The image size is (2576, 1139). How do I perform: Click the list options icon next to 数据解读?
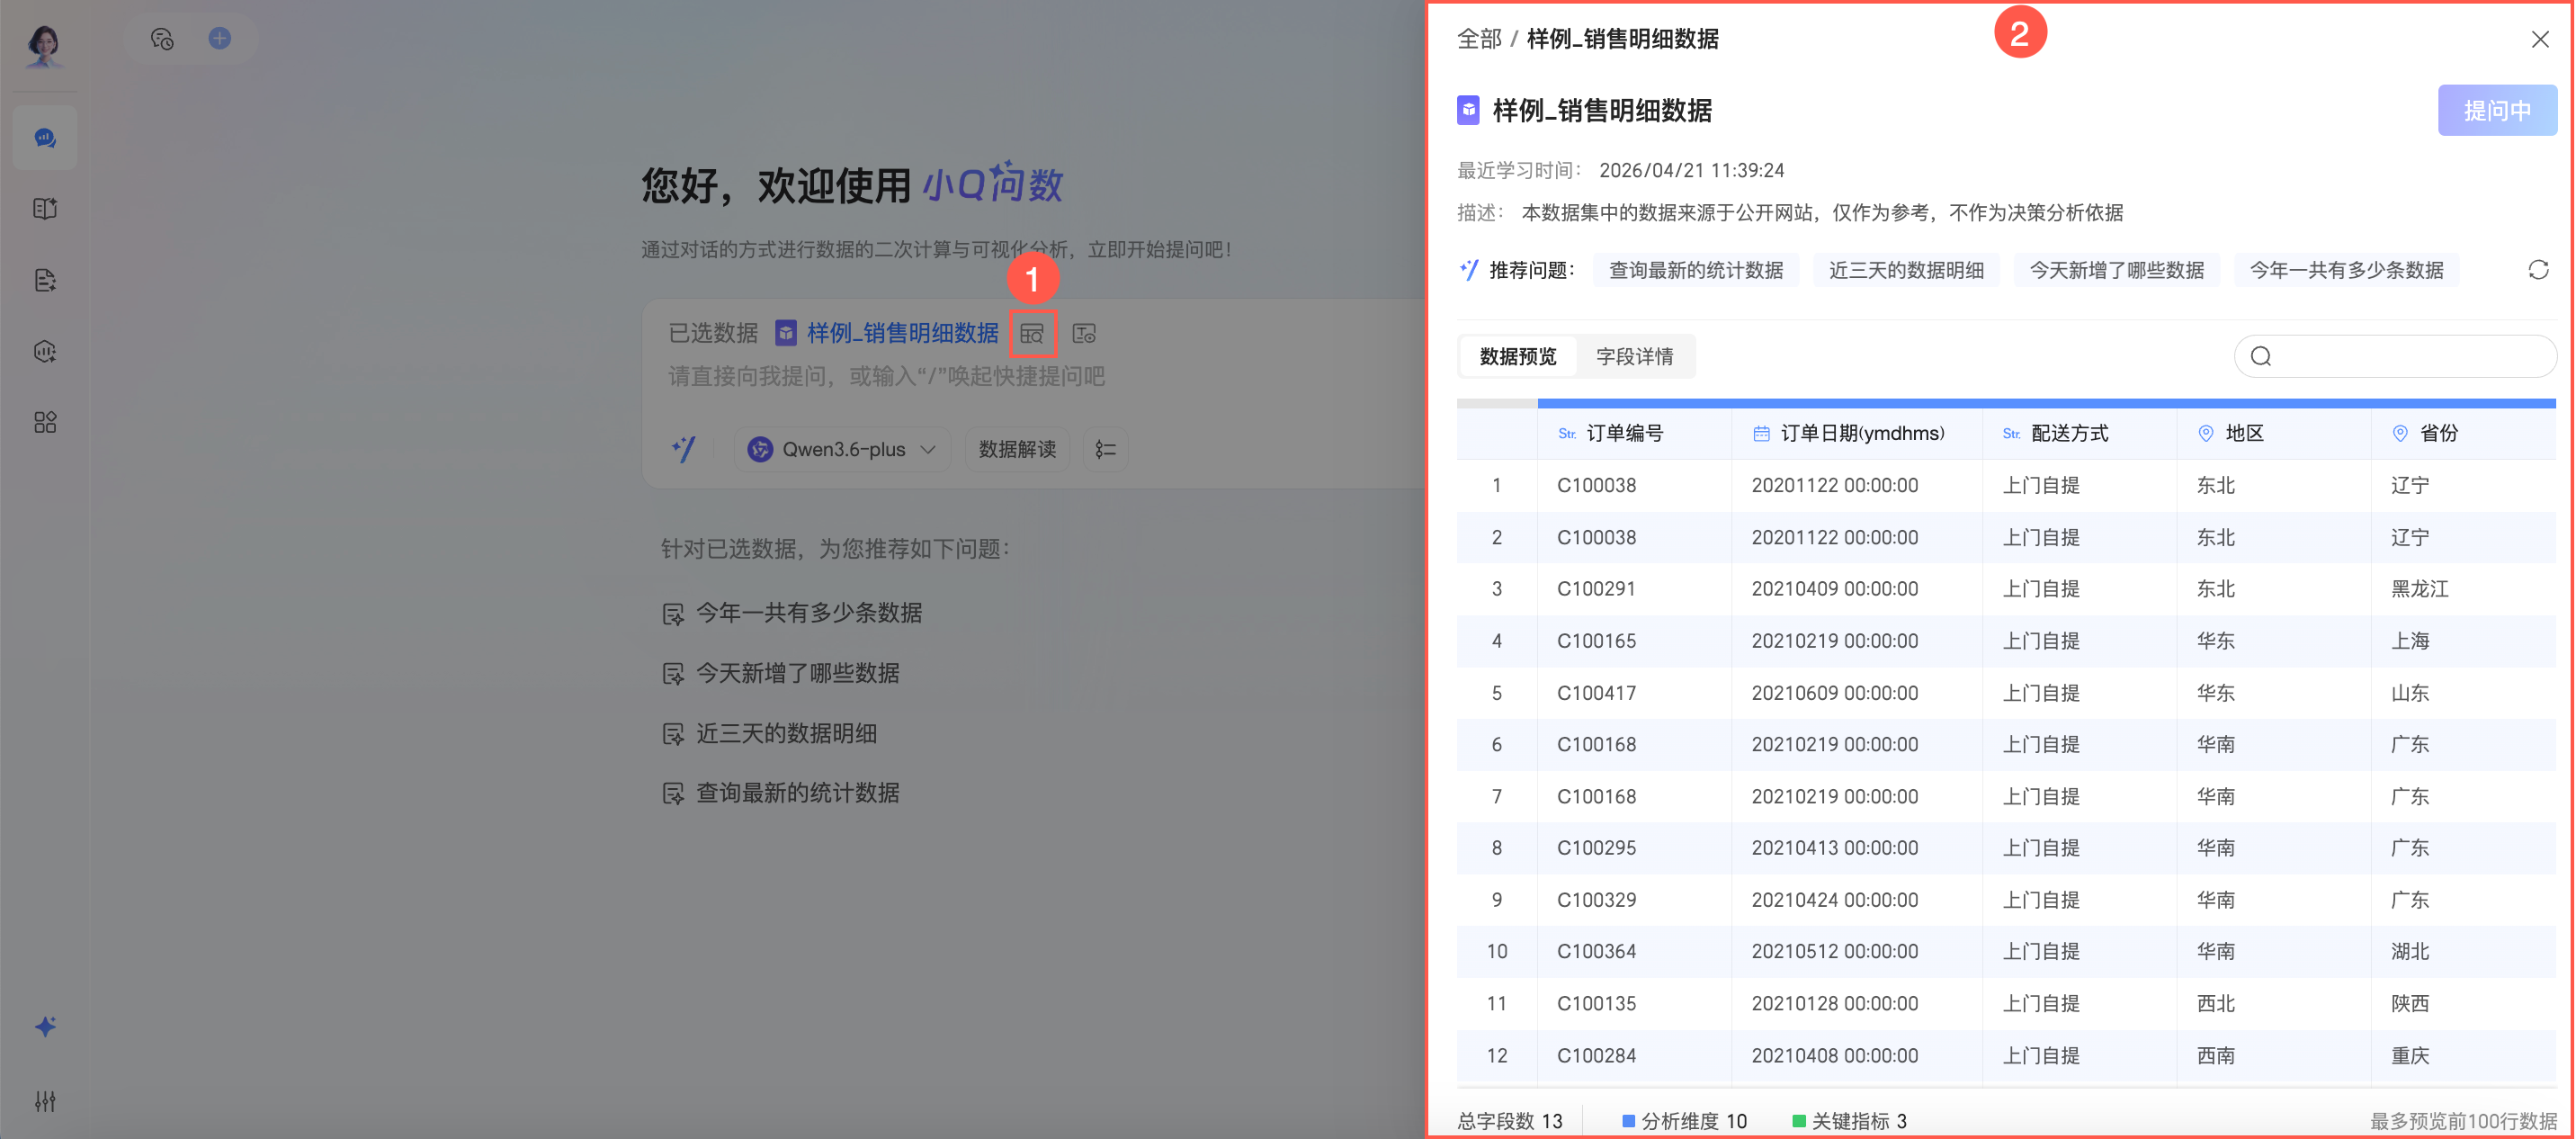[1105, 449]
